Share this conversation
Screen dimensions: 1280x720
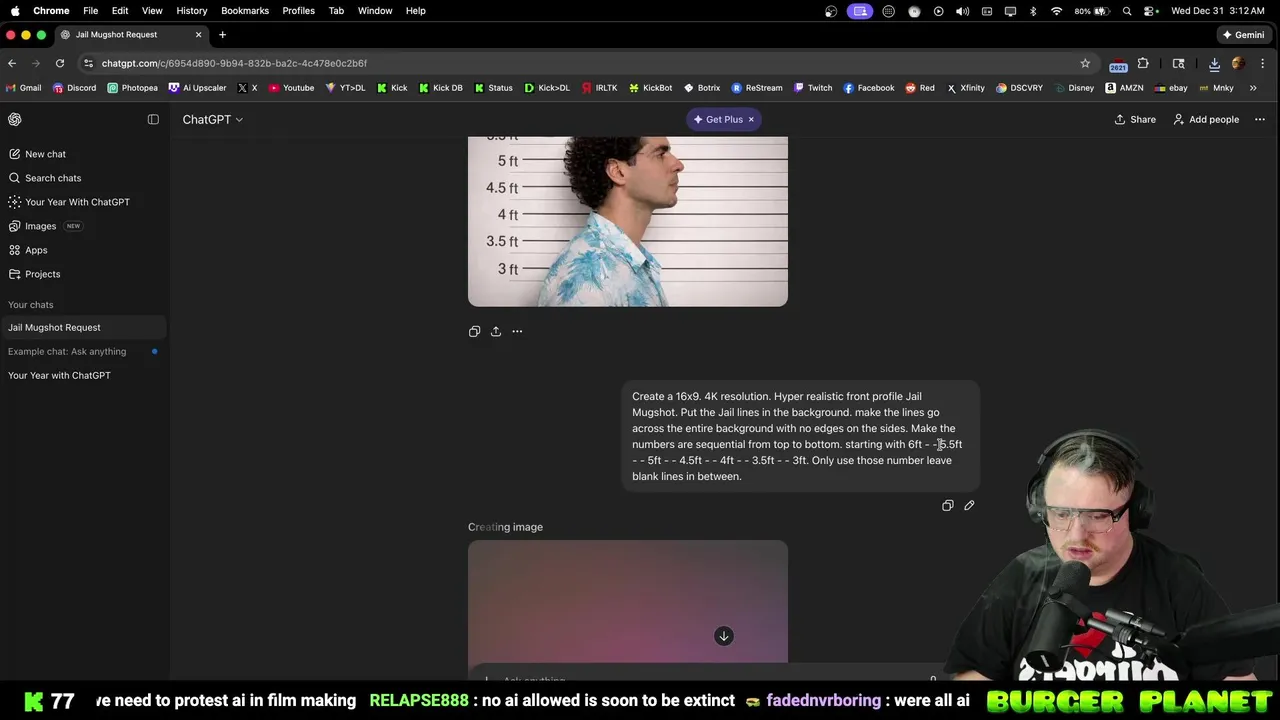1135,119
